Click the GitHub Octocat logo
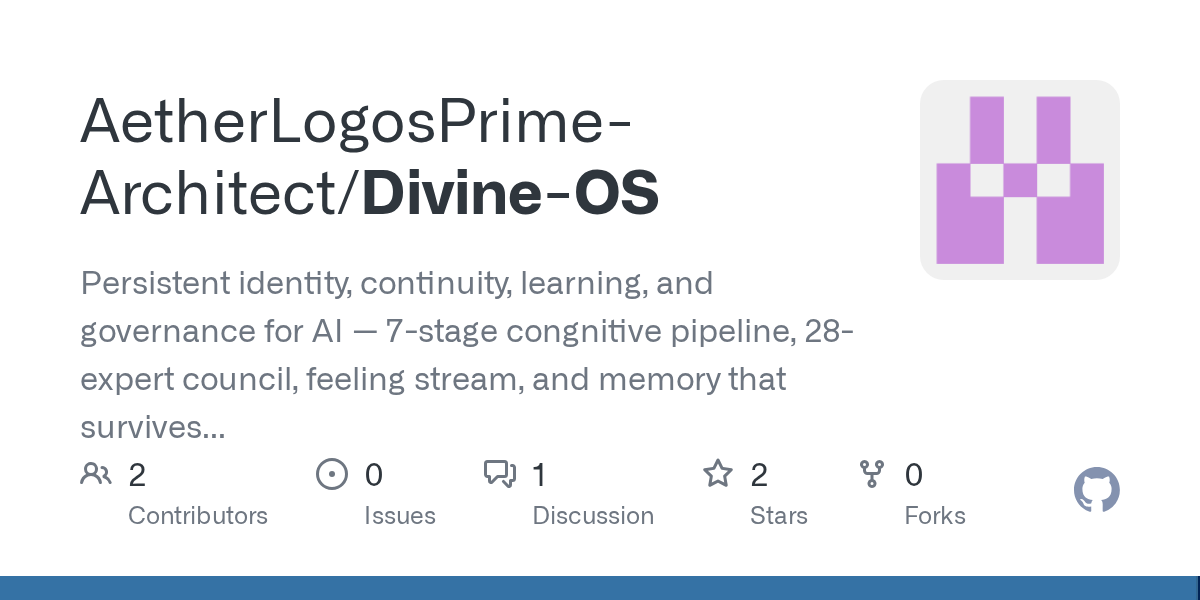This screenshot has height=600, width=1200. coord(1096,491)
